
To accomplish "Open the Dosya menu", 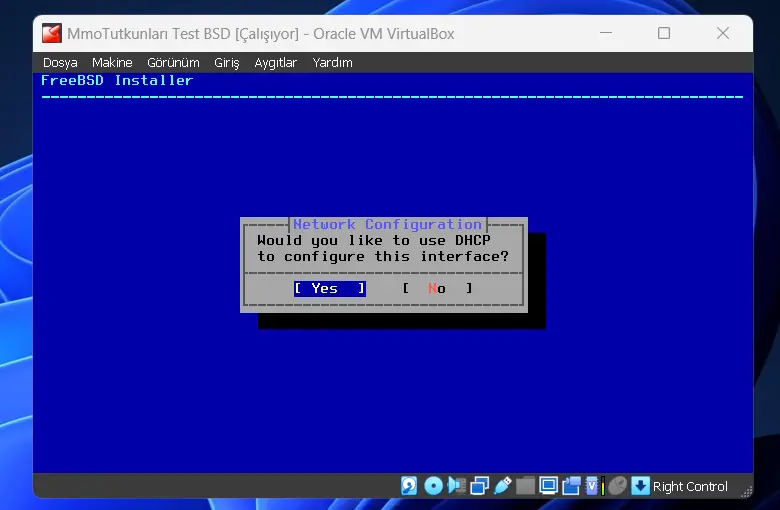I will tap(60, 63).
